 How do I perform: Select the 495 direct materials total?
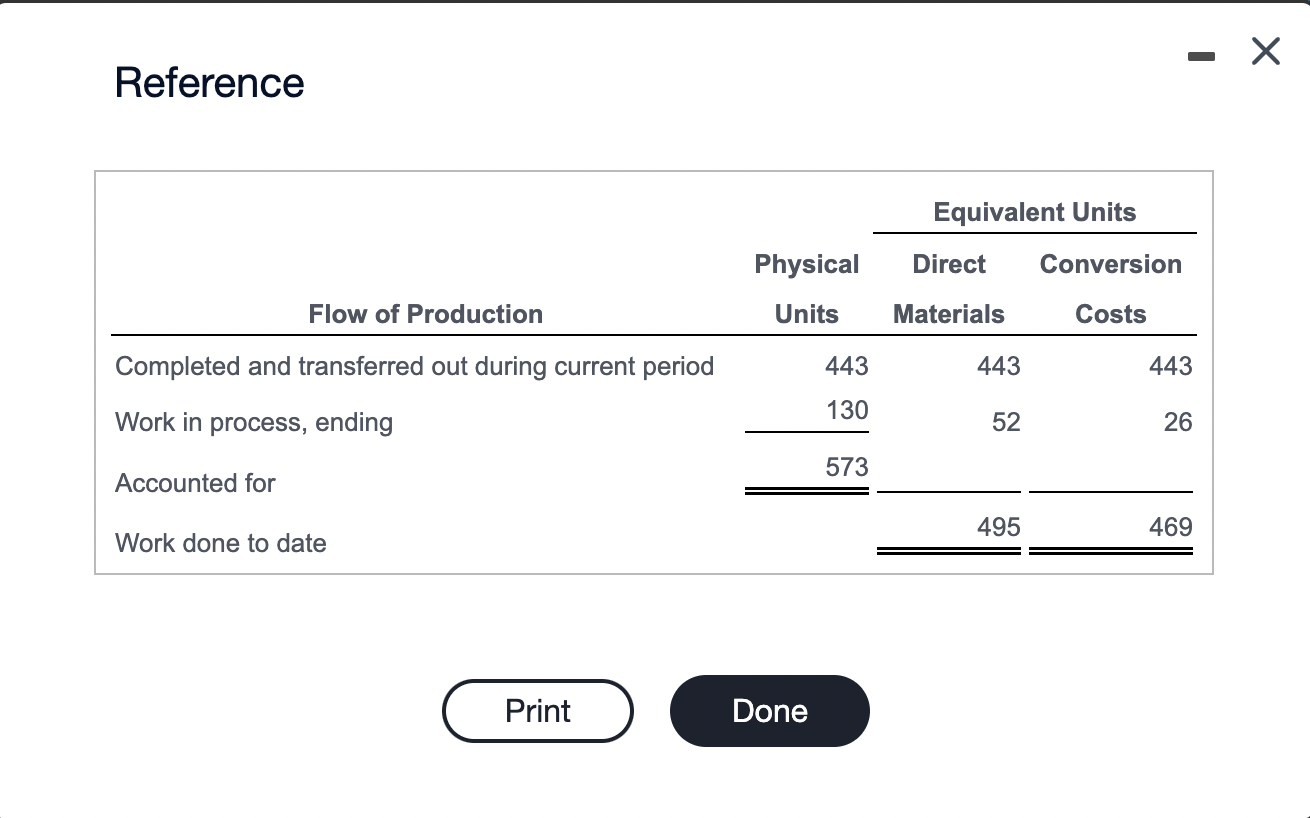tap(998, 527)
